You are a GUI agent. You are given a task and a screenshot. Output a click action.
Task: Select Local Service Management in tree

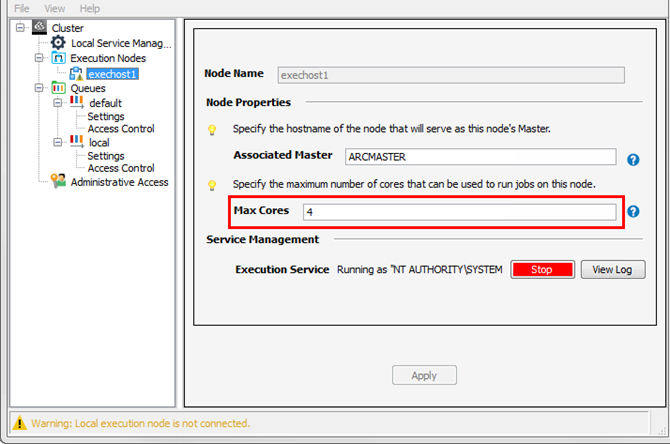coord(121,43)
